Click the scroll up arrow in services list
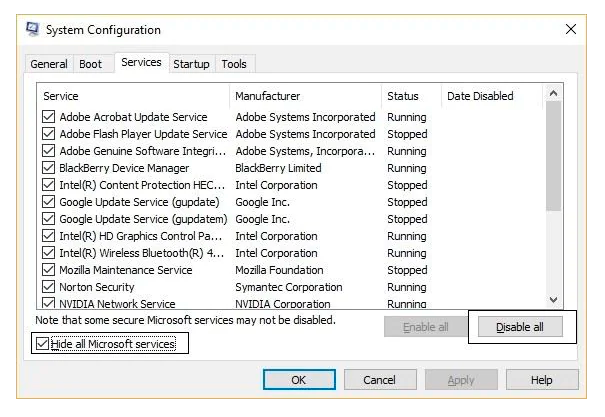605x417 pixels. (x=553, y=93)
